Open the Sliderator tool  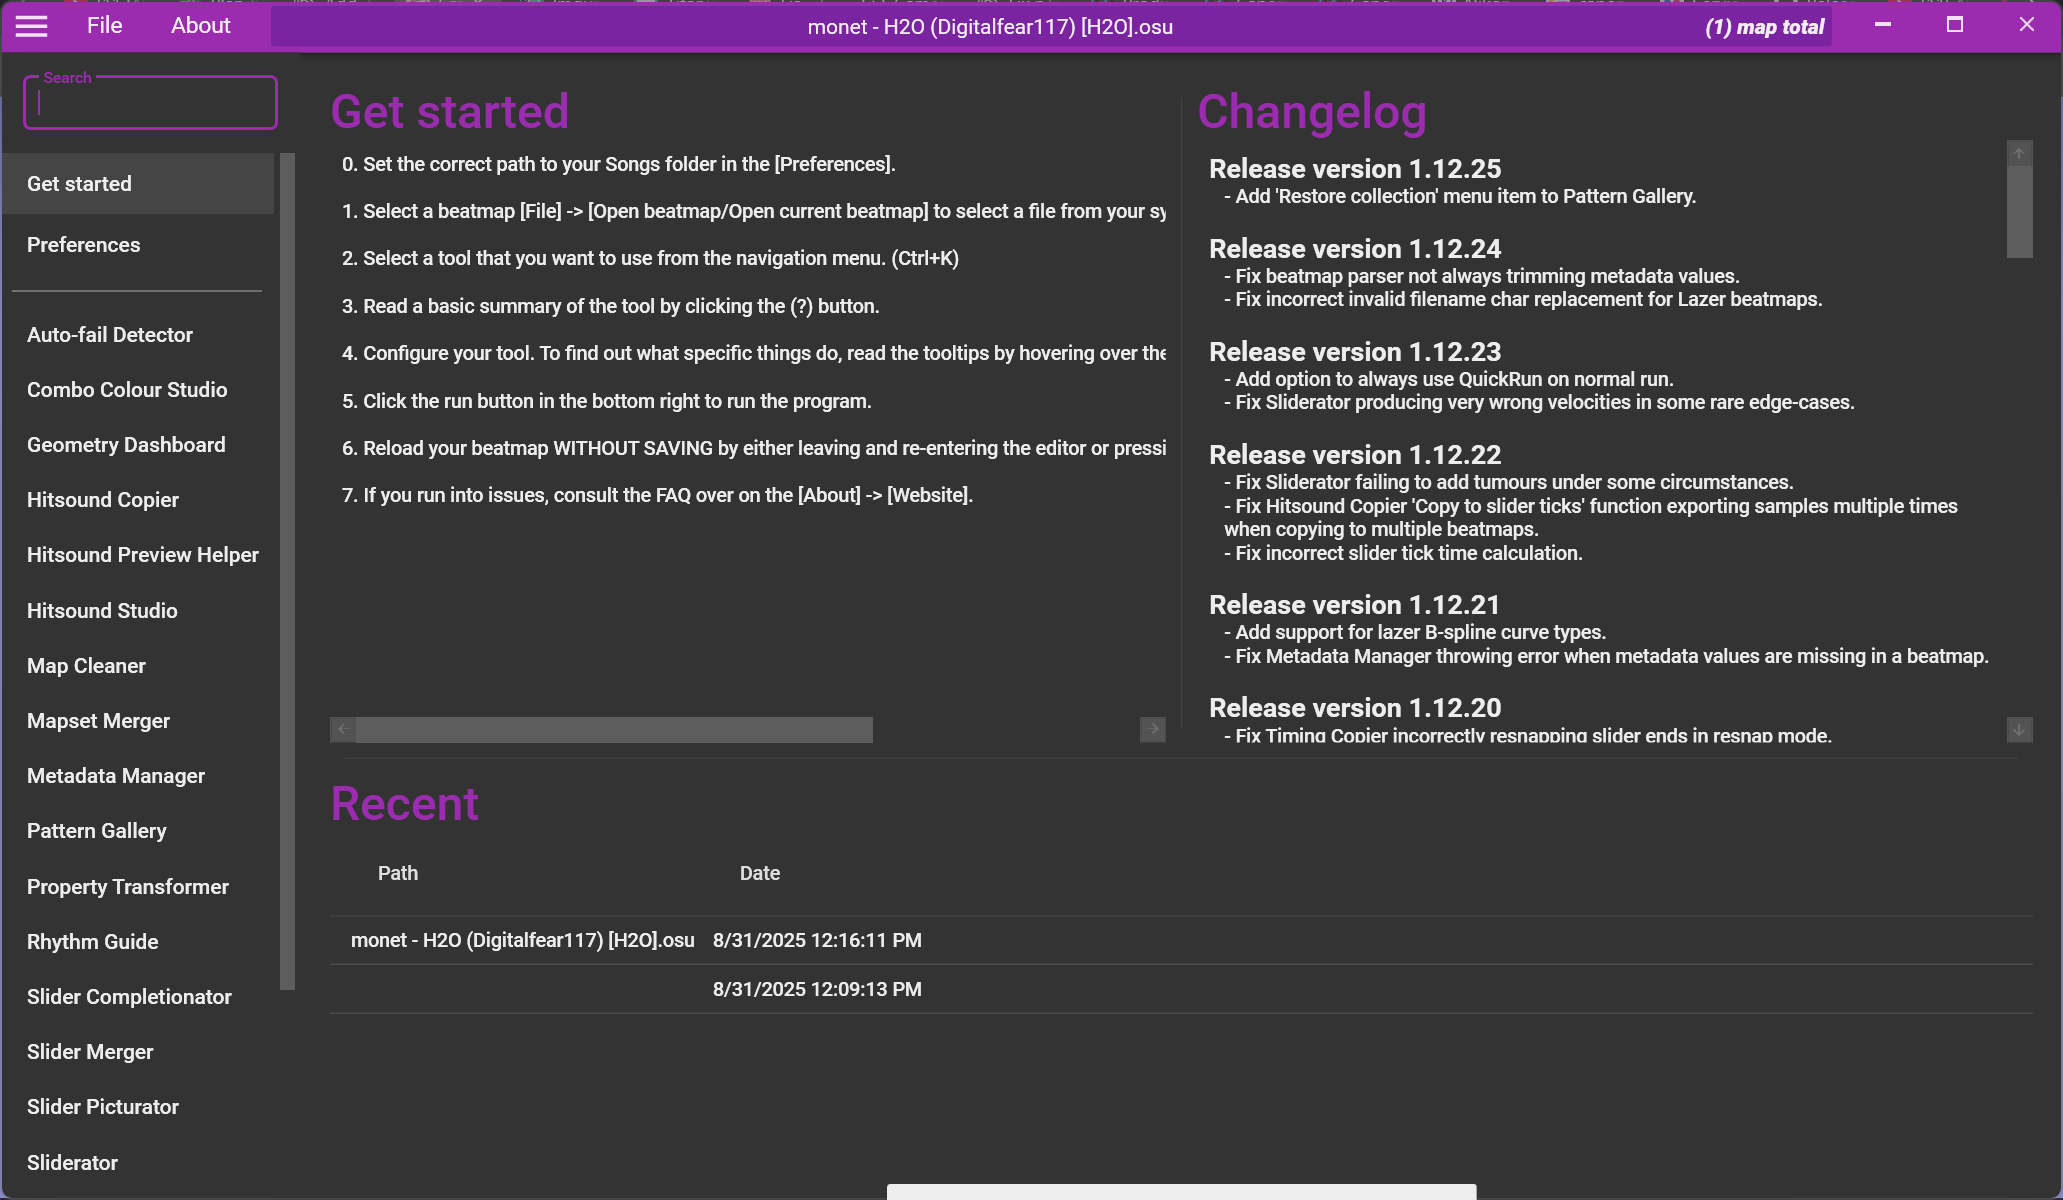[x=72, y=1163]
